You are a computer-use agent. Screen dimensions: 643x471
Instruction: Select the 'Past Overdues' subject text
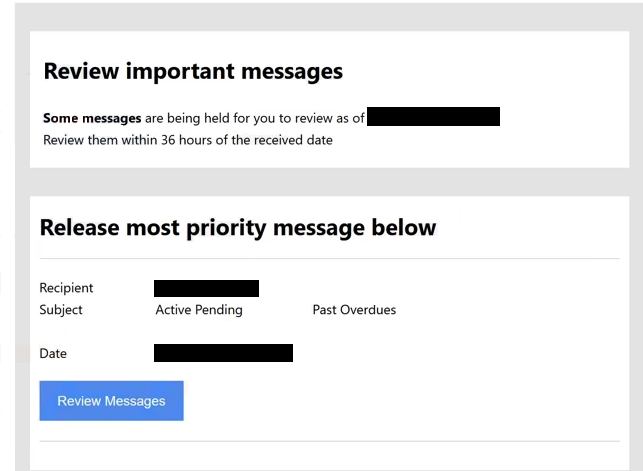click(x=354, y=310)
